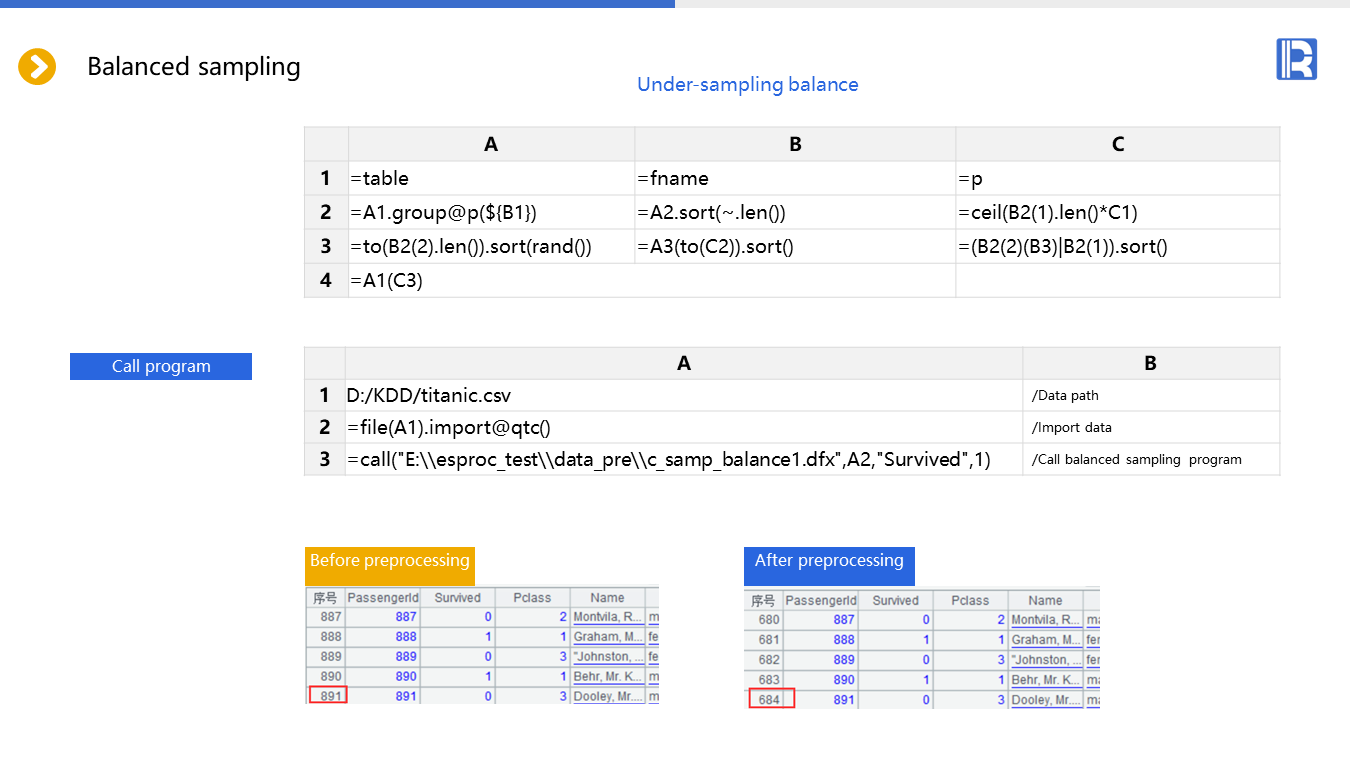This screenshot has width=1350, height=759.
Task: Click the cell containing =A1(C3)
Action: click(651, 281)
